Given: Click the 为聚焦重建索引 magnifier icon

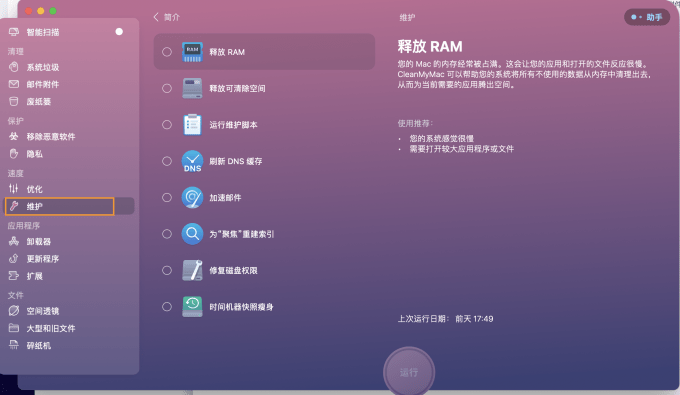Looking at the screenshot, I should click(x=192, y=234).
